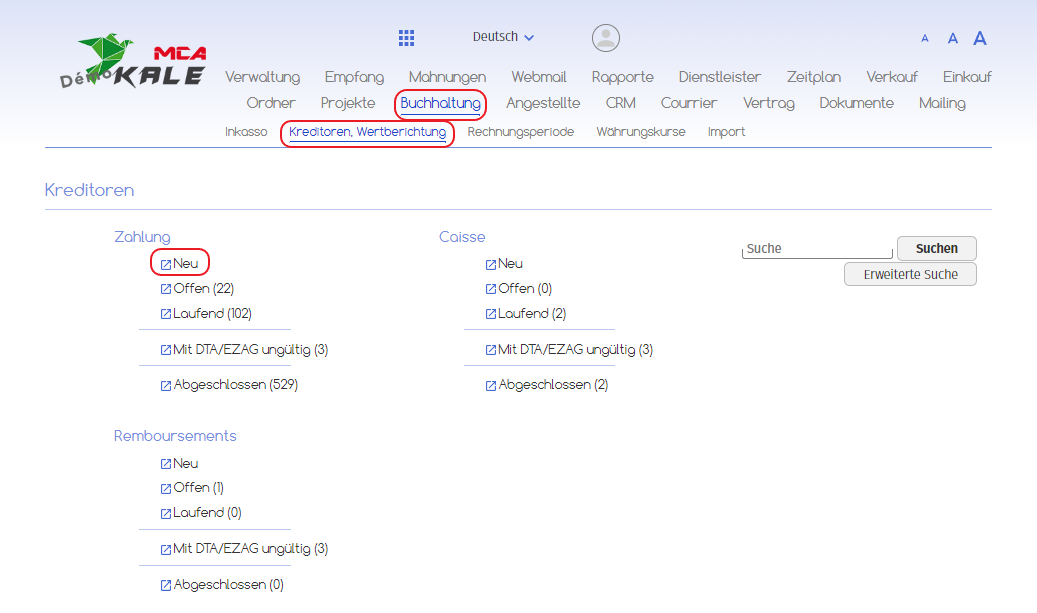Image resolution: width=1037 pixels, height=613 pixels.
Task: Switch to the Rechnungsperiode submenu
Action: click(x=520, y=132)
